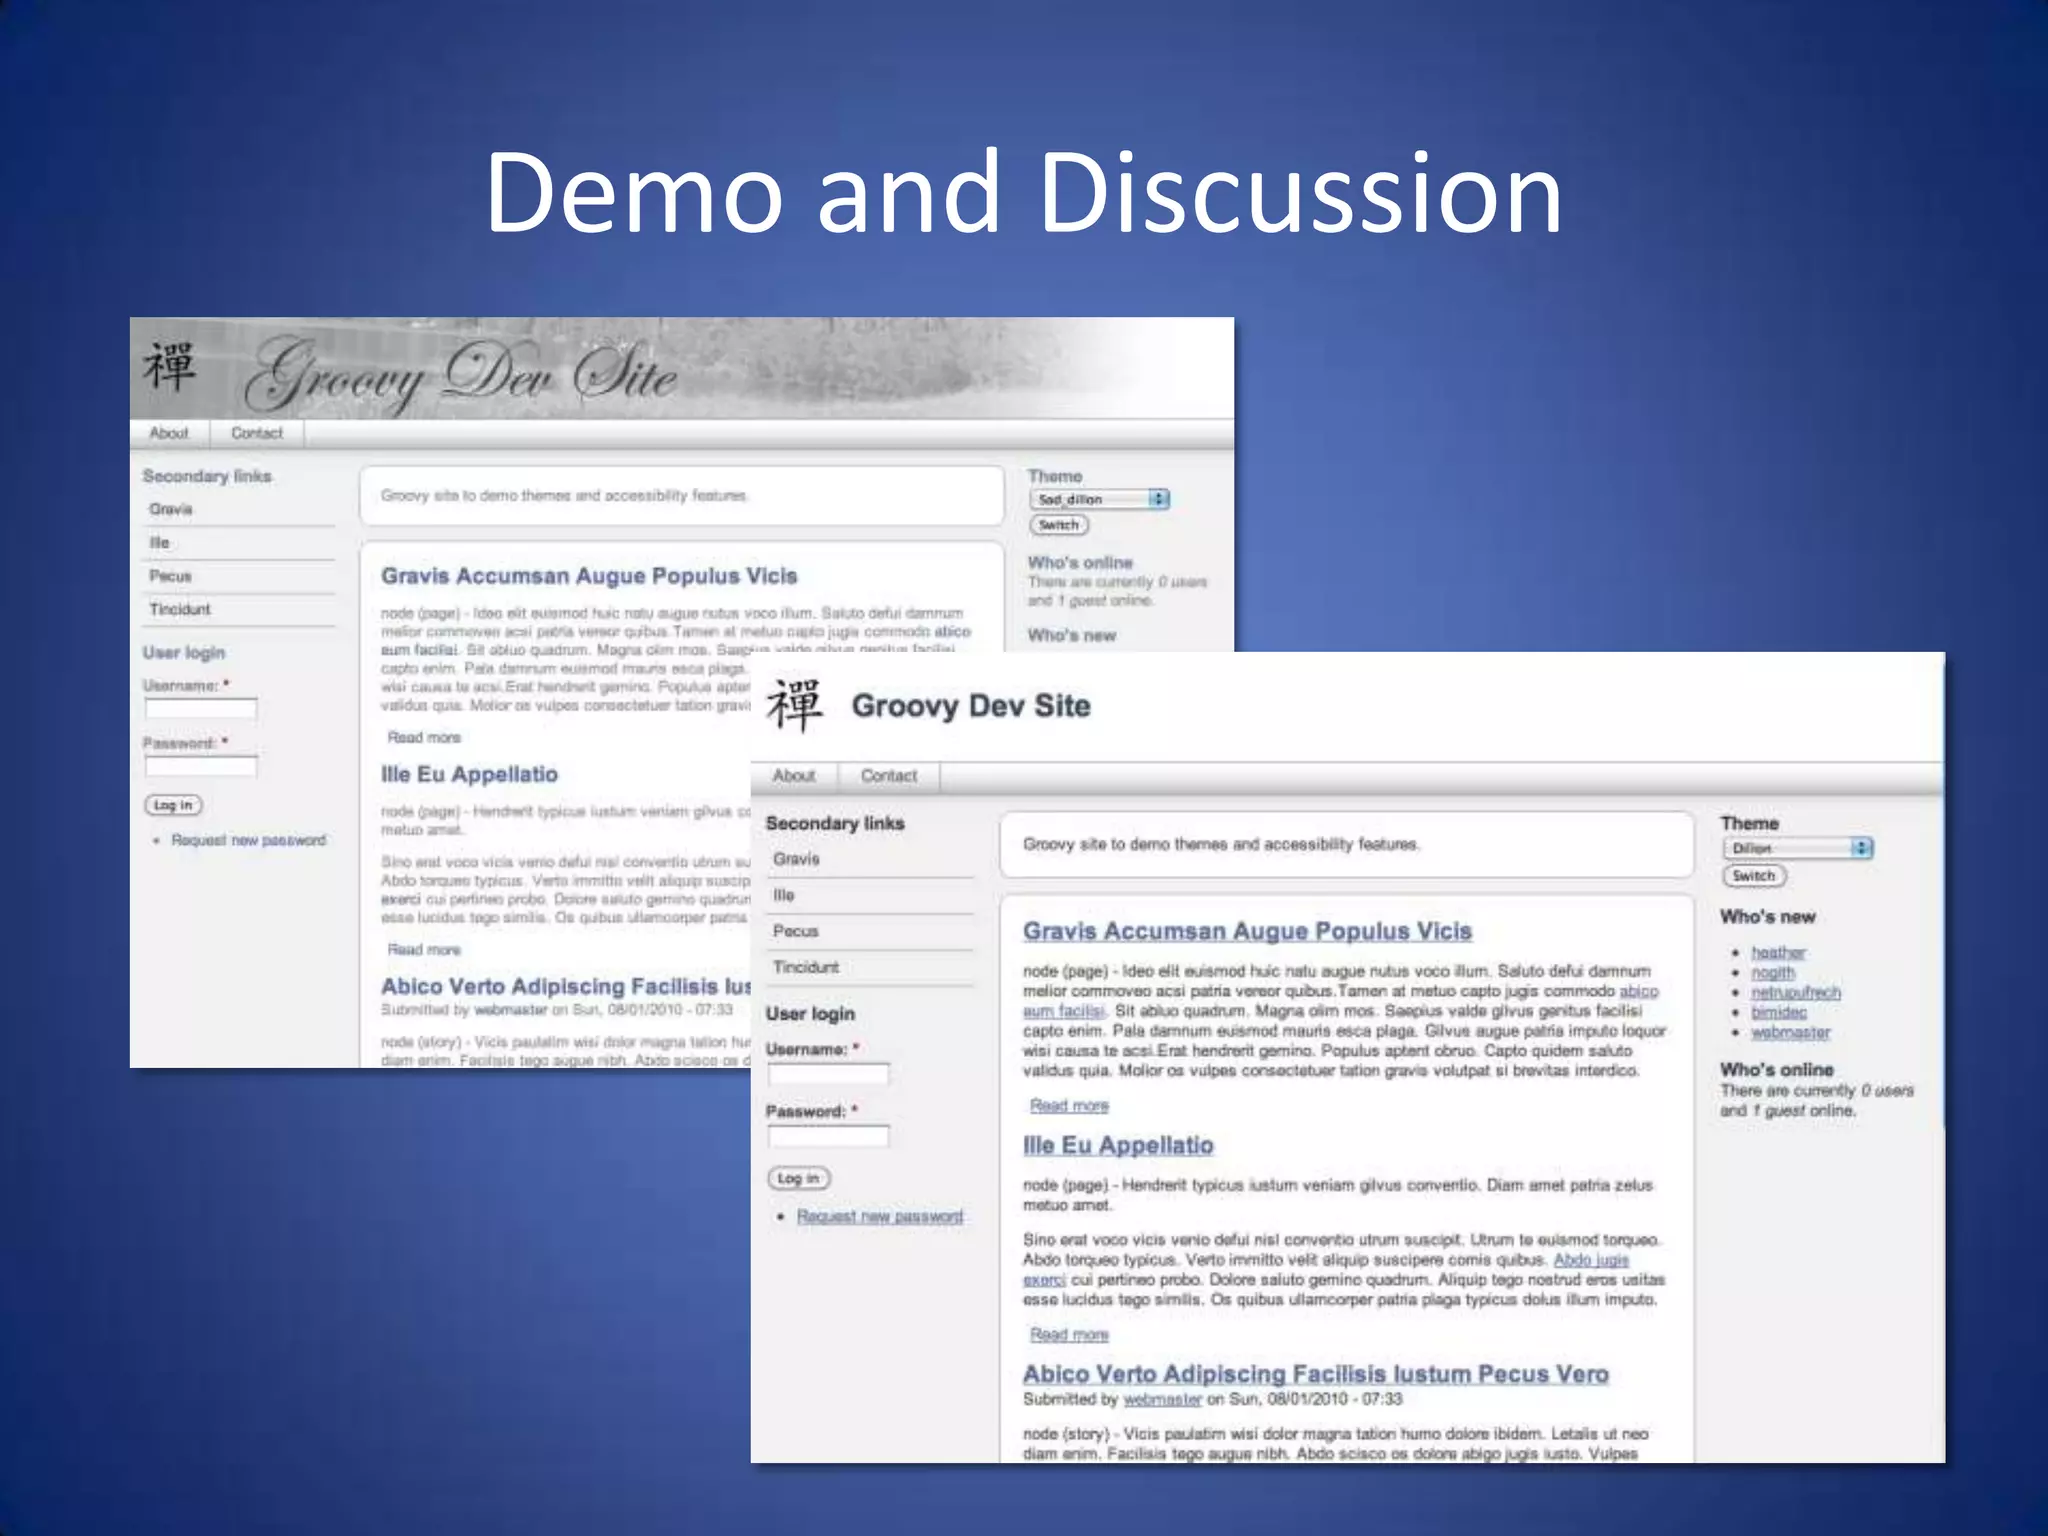Focus the Password field in the front site
2048x1536 pixels.
pos(828,1136)
